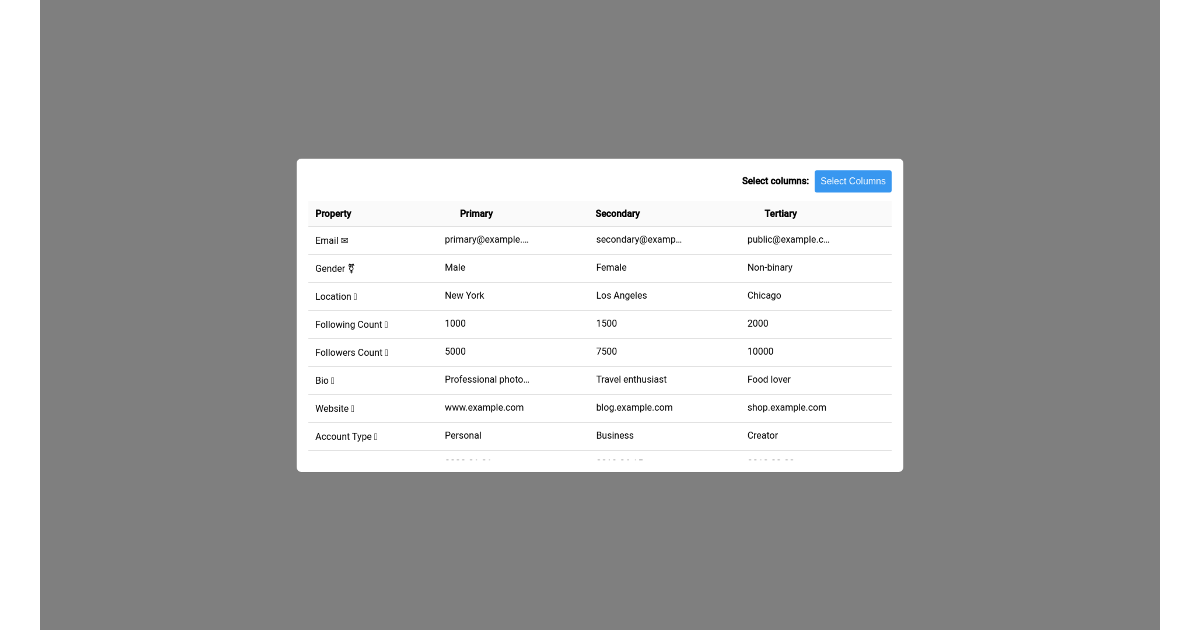Screen dimensions: 1200x630
Task: Select the Primary column header
Action: (x=477, y=213)
